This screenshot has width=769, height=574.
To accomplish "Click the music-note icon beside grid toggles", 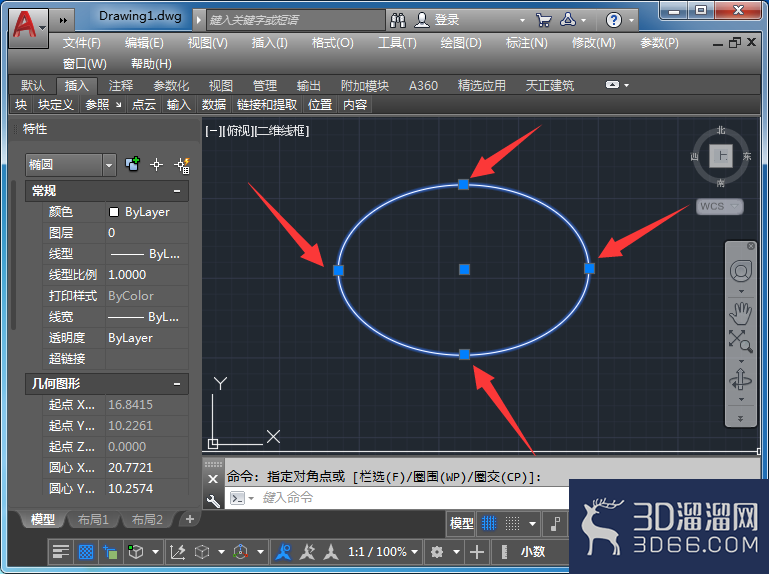I will pos(555,523).
